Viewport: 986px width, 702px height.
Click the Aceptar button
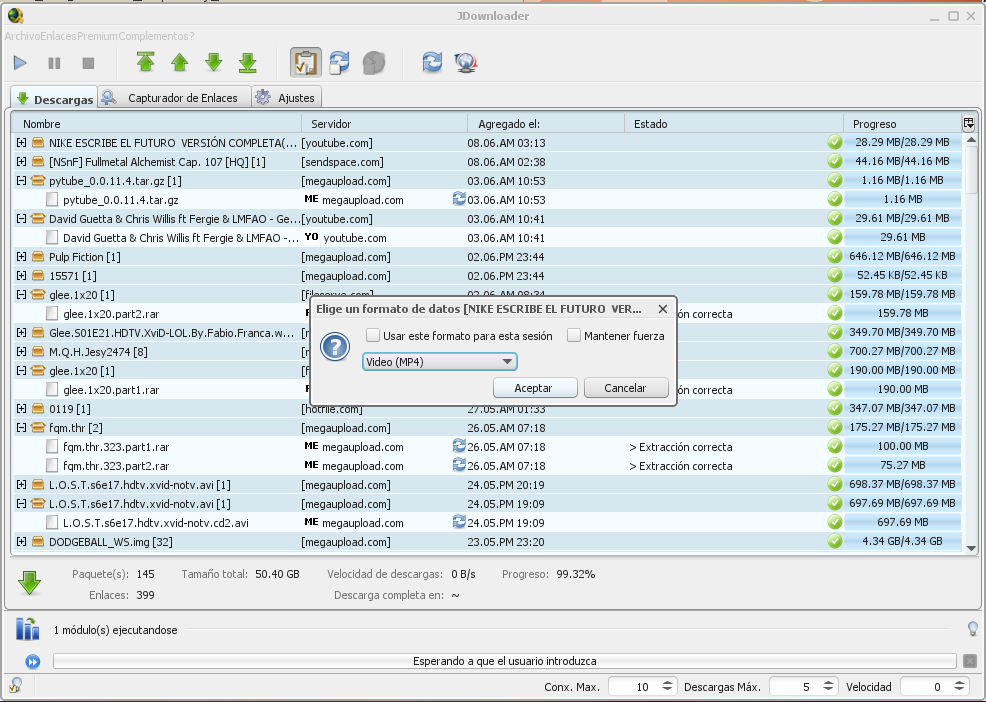[535, 388]
